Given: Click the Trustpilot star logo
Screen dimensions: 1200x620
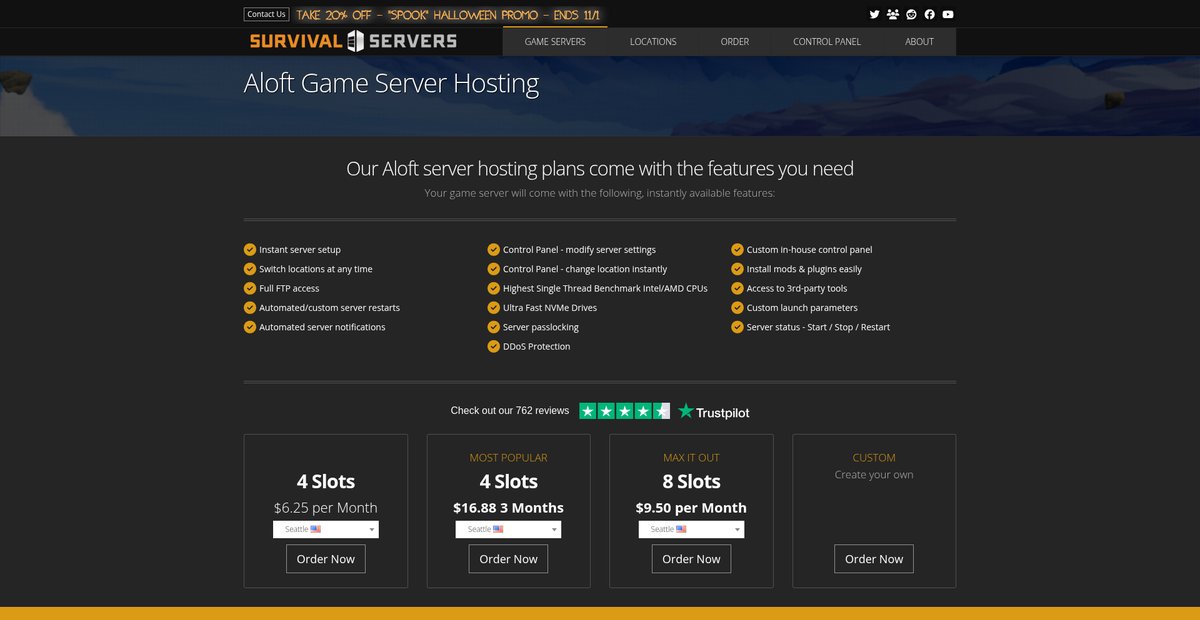Looking at the screenshot, I should 713,411.
